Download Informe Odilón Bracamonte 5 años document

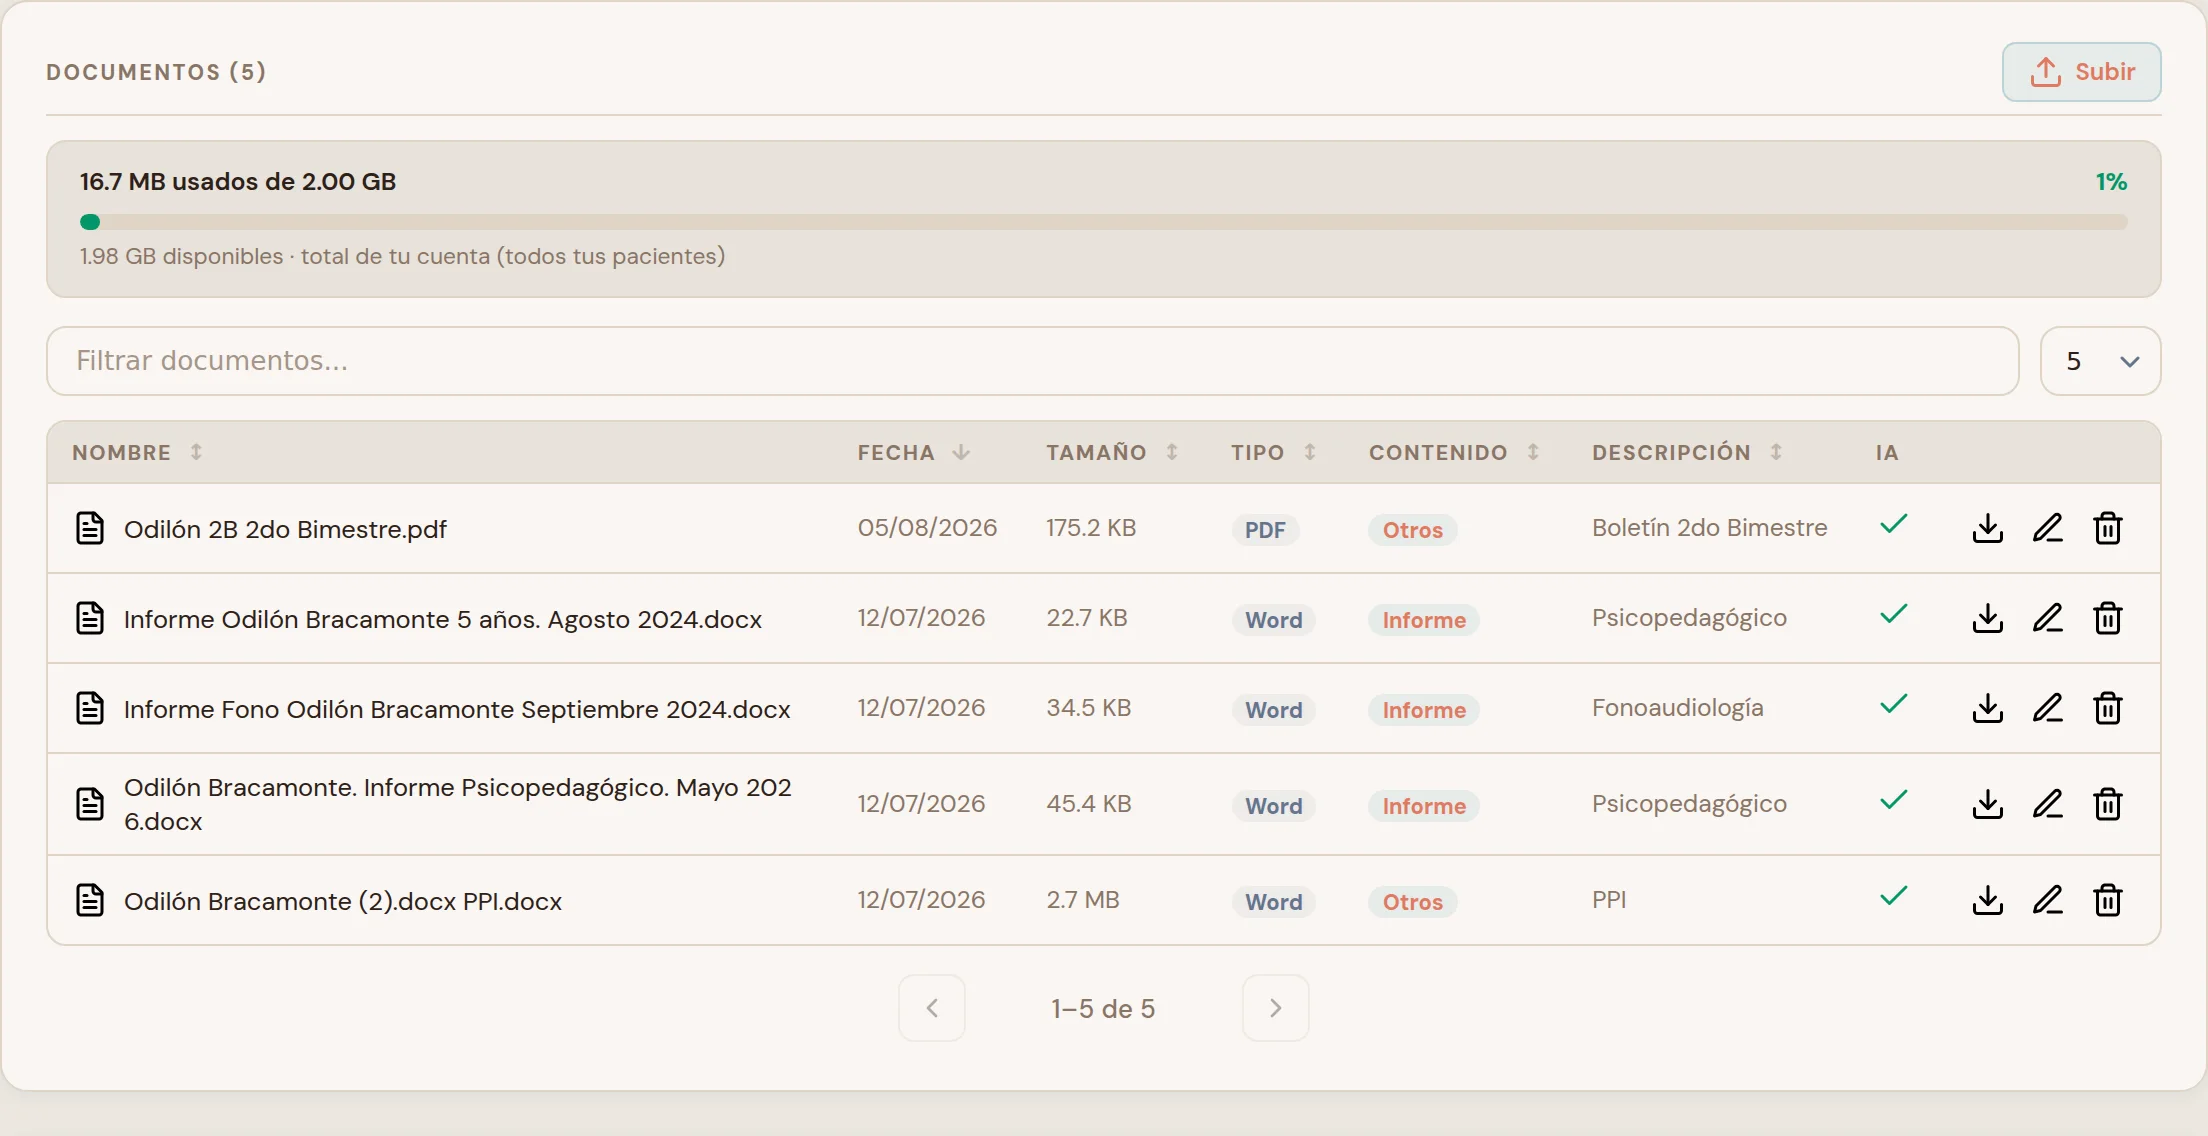coord(1987,618)
